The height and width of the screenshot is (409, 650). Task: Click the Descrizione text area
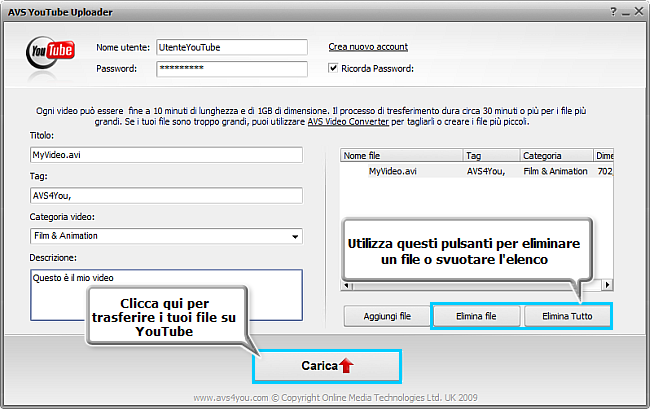[x=166, y=295]
